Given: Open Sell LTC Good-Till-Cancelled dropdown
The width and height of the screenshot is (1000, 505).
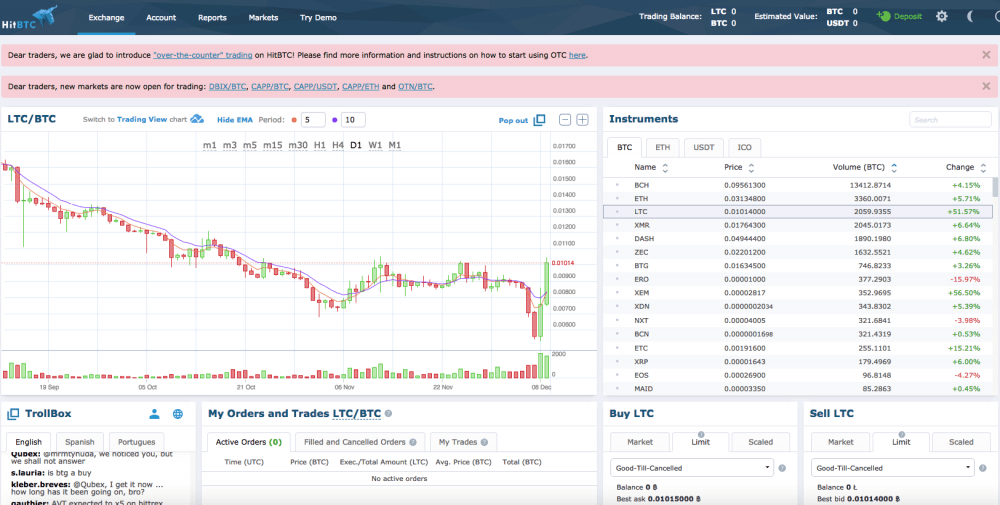Looking at the screenshot, I should point(893,468).
